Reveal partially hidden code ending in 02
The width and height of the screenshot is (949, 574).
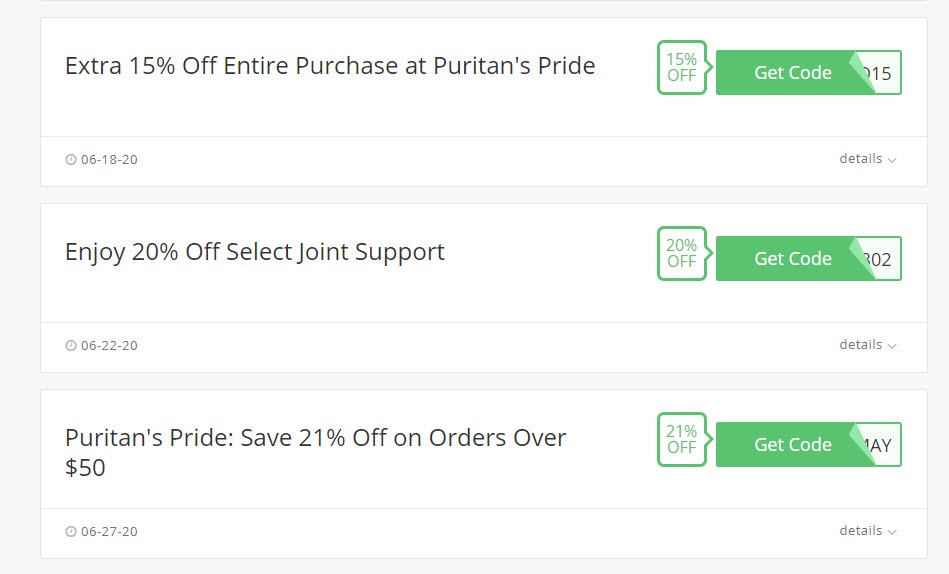point(883,259)
